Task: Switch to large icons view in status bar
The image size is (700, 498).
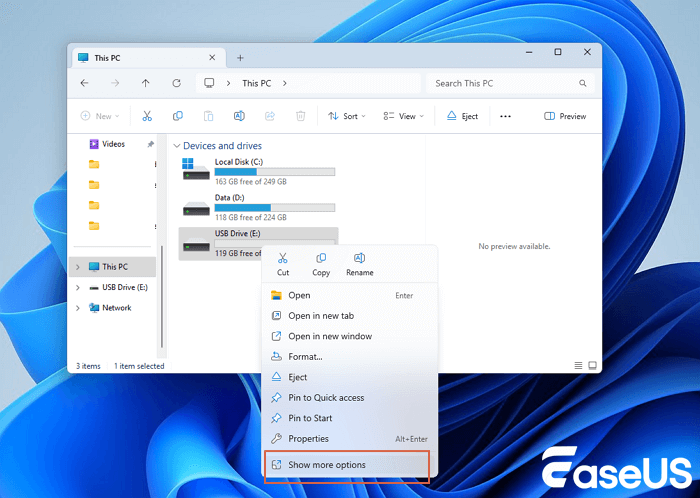Action: click(x=593, y=365)
